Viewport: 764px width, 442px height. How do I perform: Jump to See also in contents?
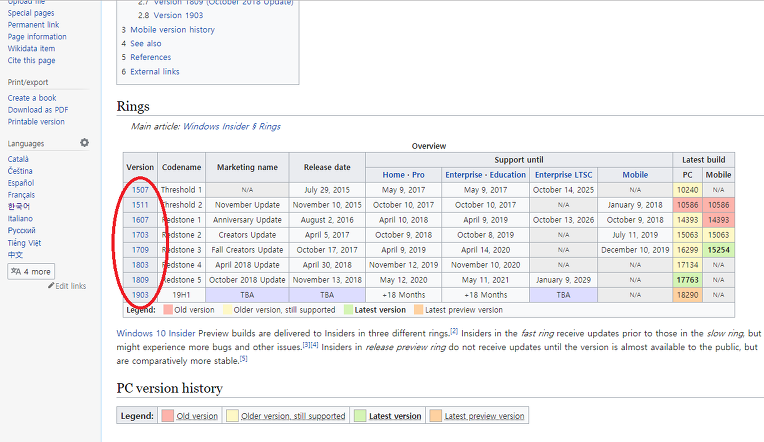[x=146, y=43]
